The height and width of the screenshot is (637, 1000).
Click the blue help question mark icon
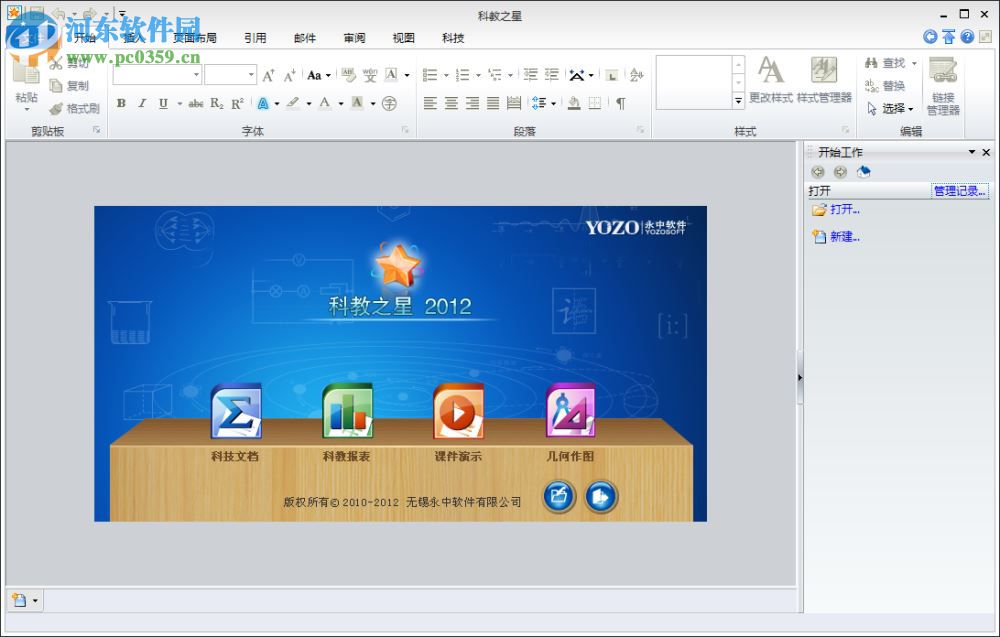(x=967, y=37)
